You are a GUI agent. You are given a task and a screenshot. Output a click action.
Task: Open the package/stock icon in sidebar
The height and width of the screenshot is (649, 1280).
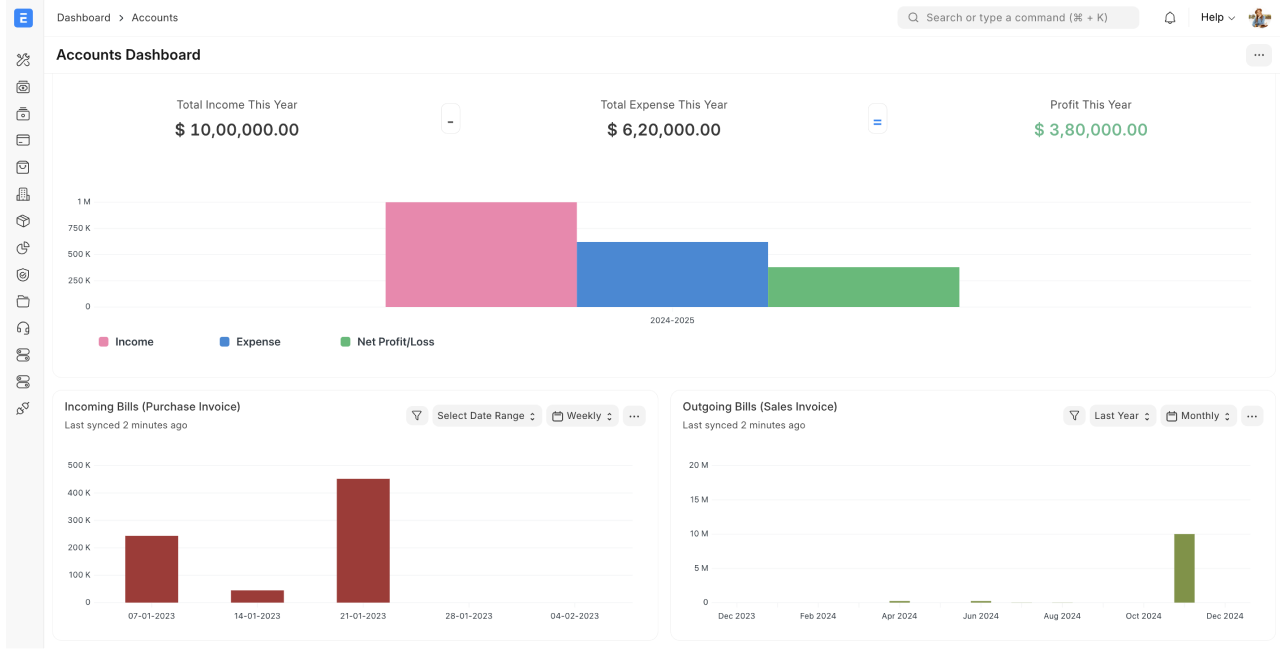click(x=23, y=220)
